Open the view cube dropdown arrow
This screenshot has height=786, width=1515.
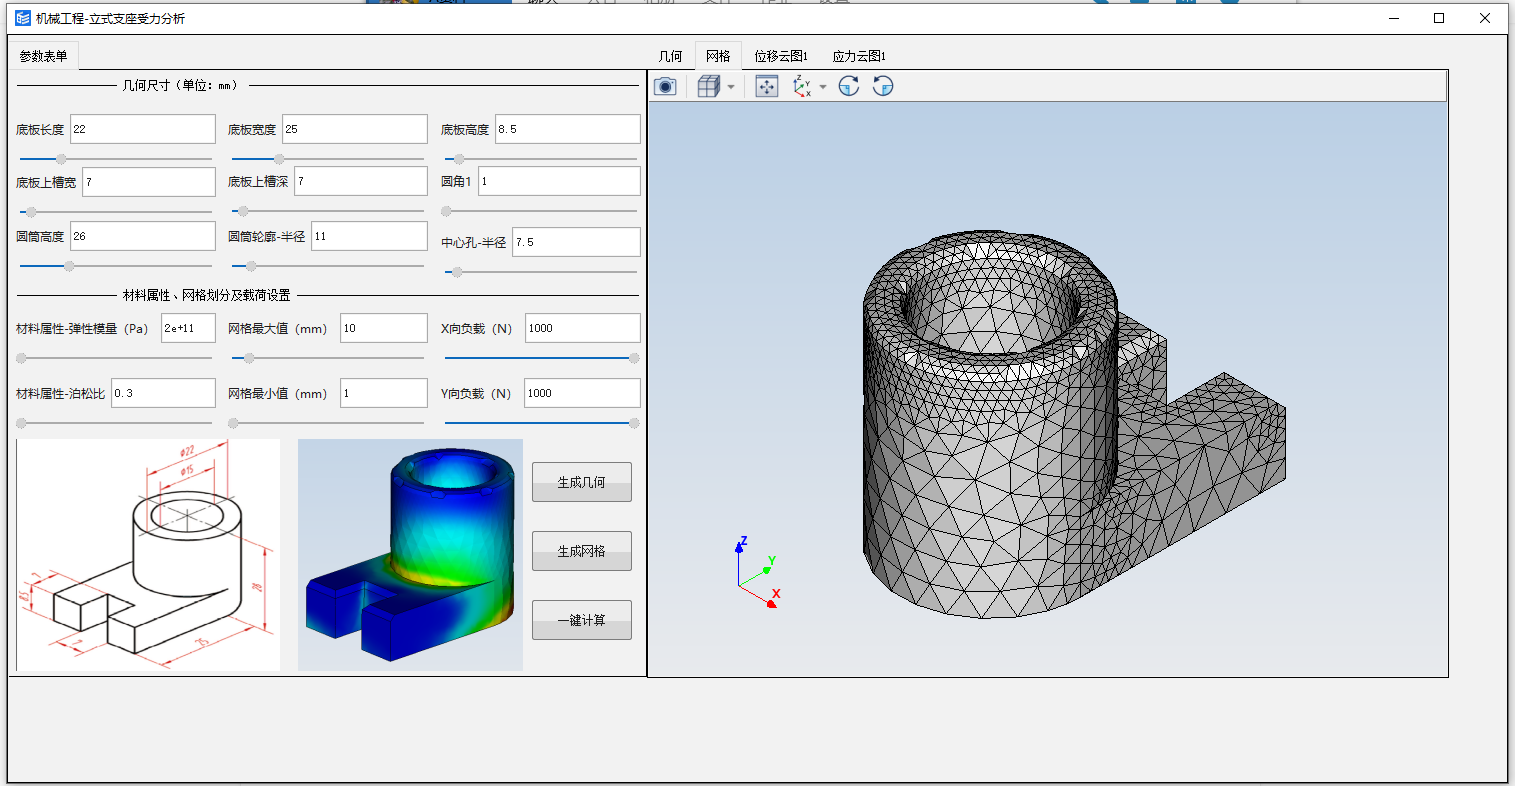coord(731,87)
